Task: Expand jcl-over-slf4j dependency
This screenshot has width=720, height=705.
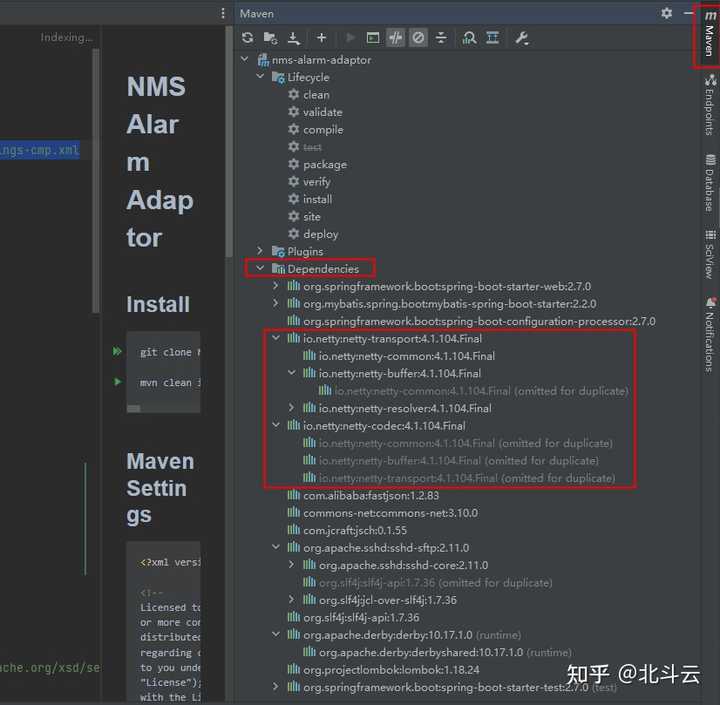Action: [292, 599]
